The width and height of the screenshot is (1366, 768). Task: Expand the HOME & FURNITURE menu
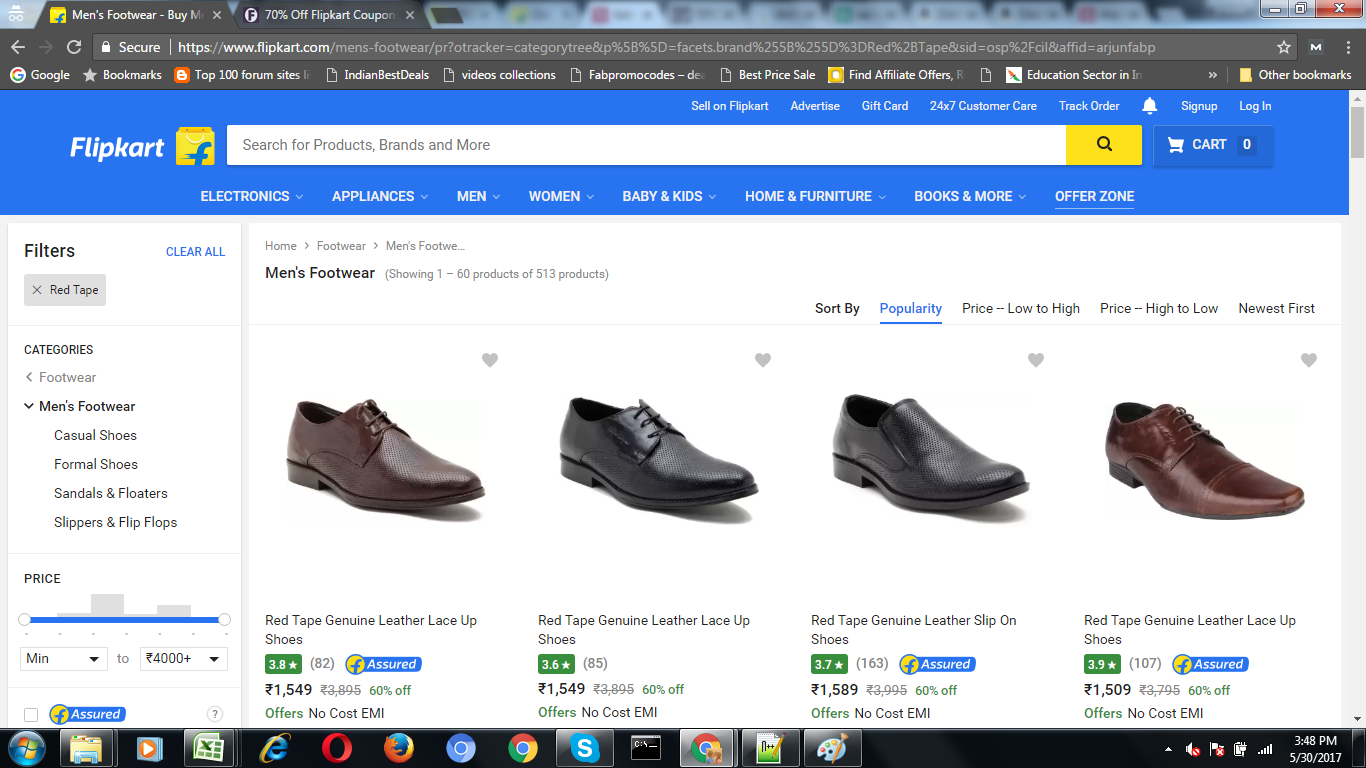coord(816,196)
